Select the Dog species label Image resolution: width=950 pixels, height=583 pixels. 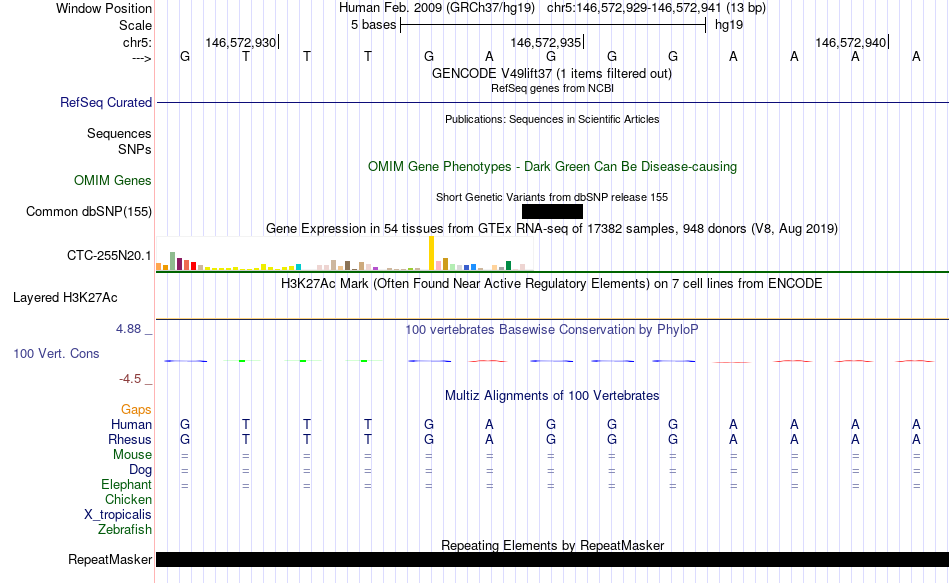click(x=140, y=470)
